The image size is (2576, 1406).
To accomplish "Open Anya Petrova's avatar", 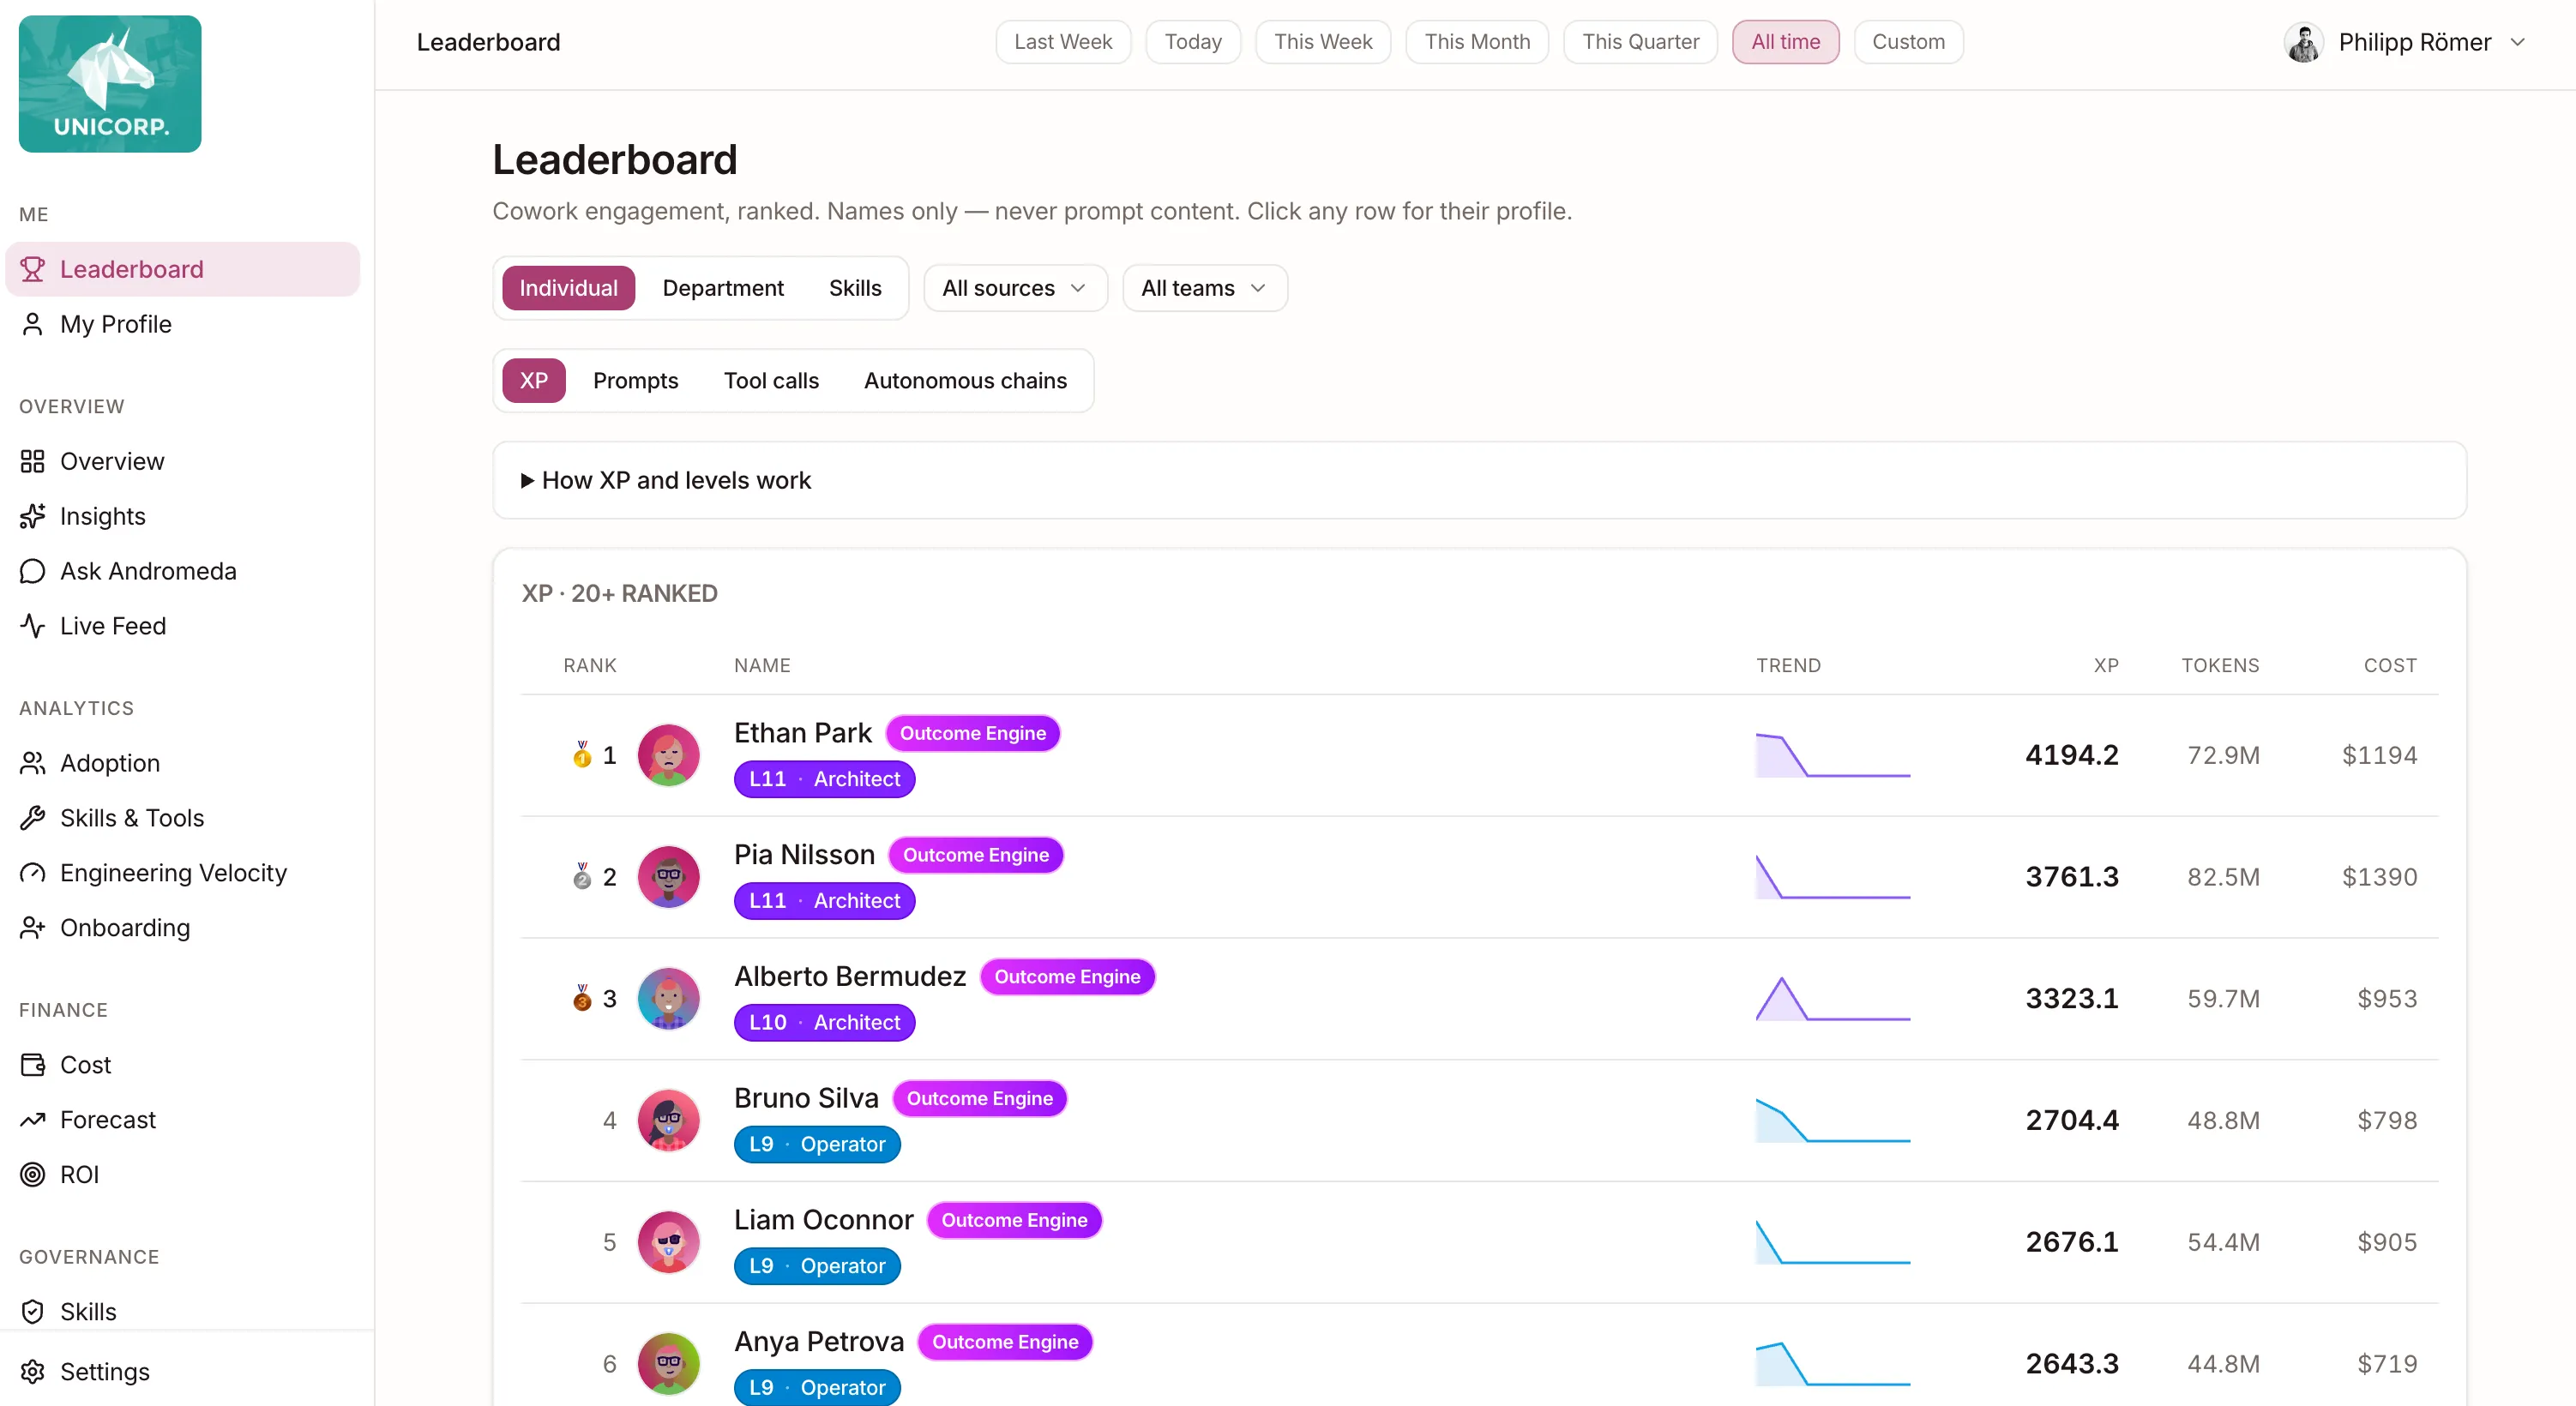I will [x=668, y=1364].
